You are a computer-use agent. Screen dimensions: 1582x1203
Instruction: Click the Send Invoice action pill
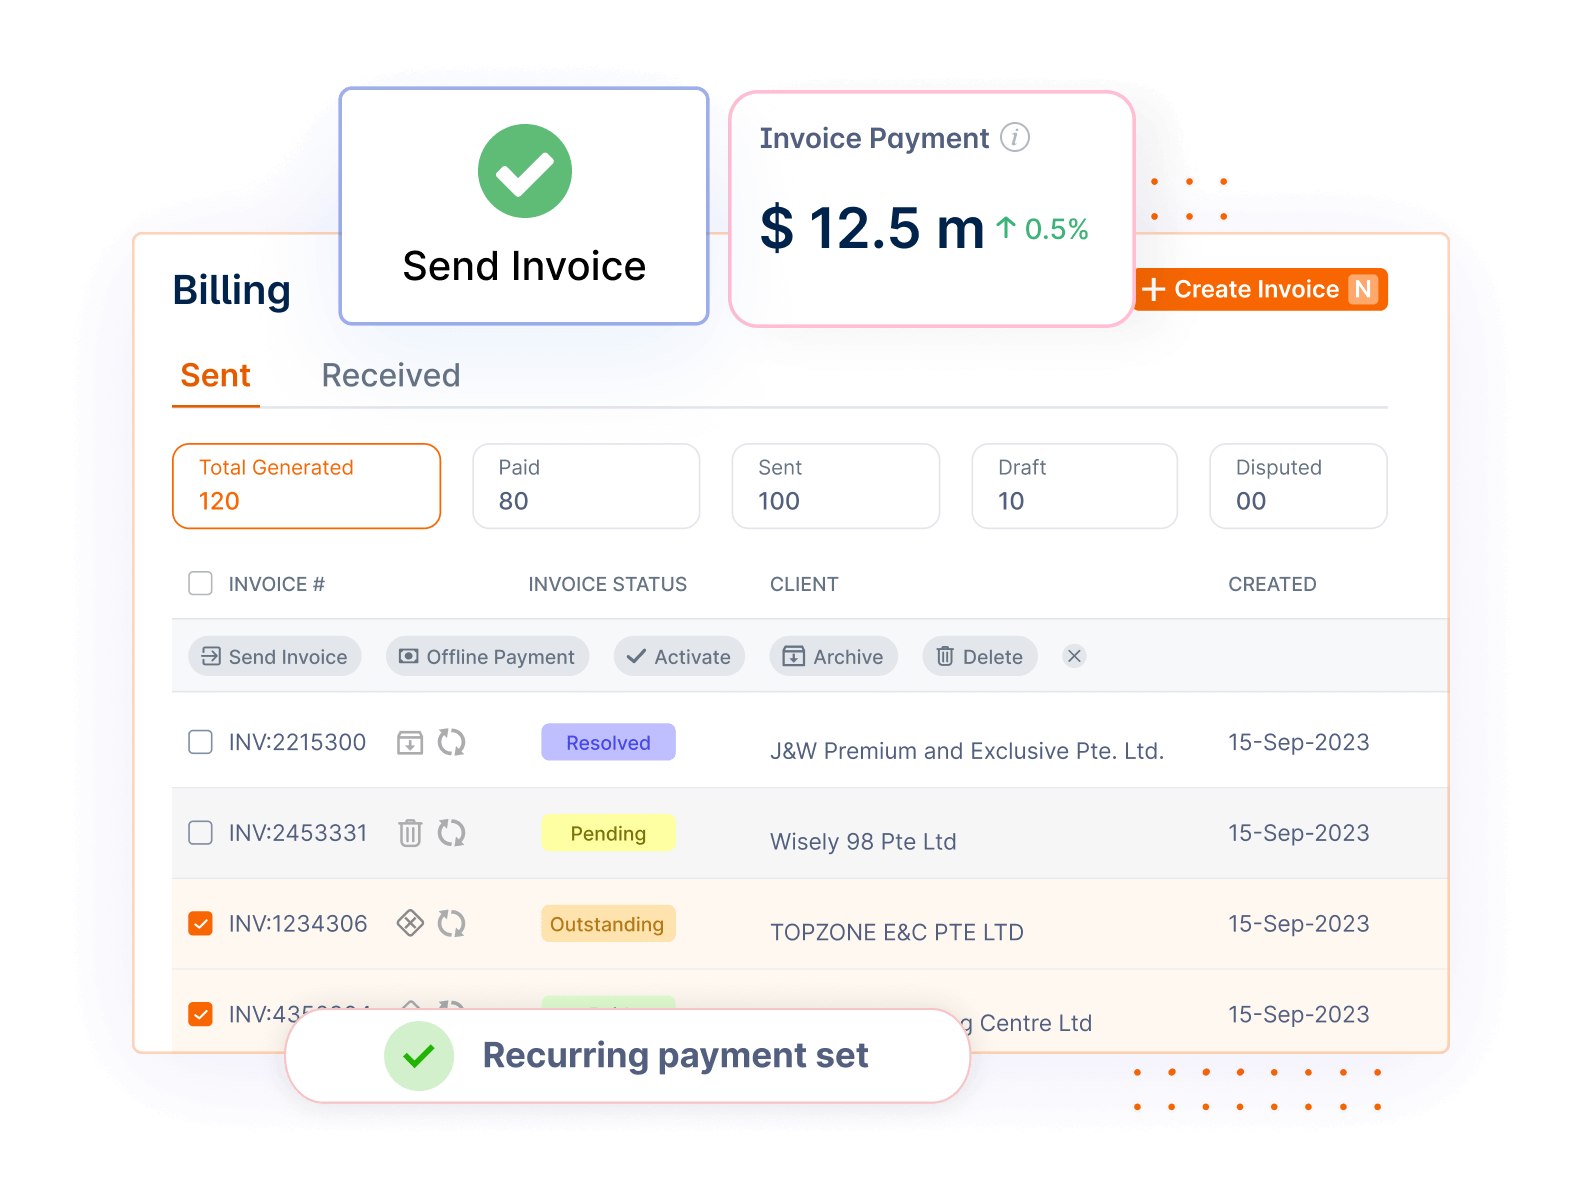(x=275, y=656)
